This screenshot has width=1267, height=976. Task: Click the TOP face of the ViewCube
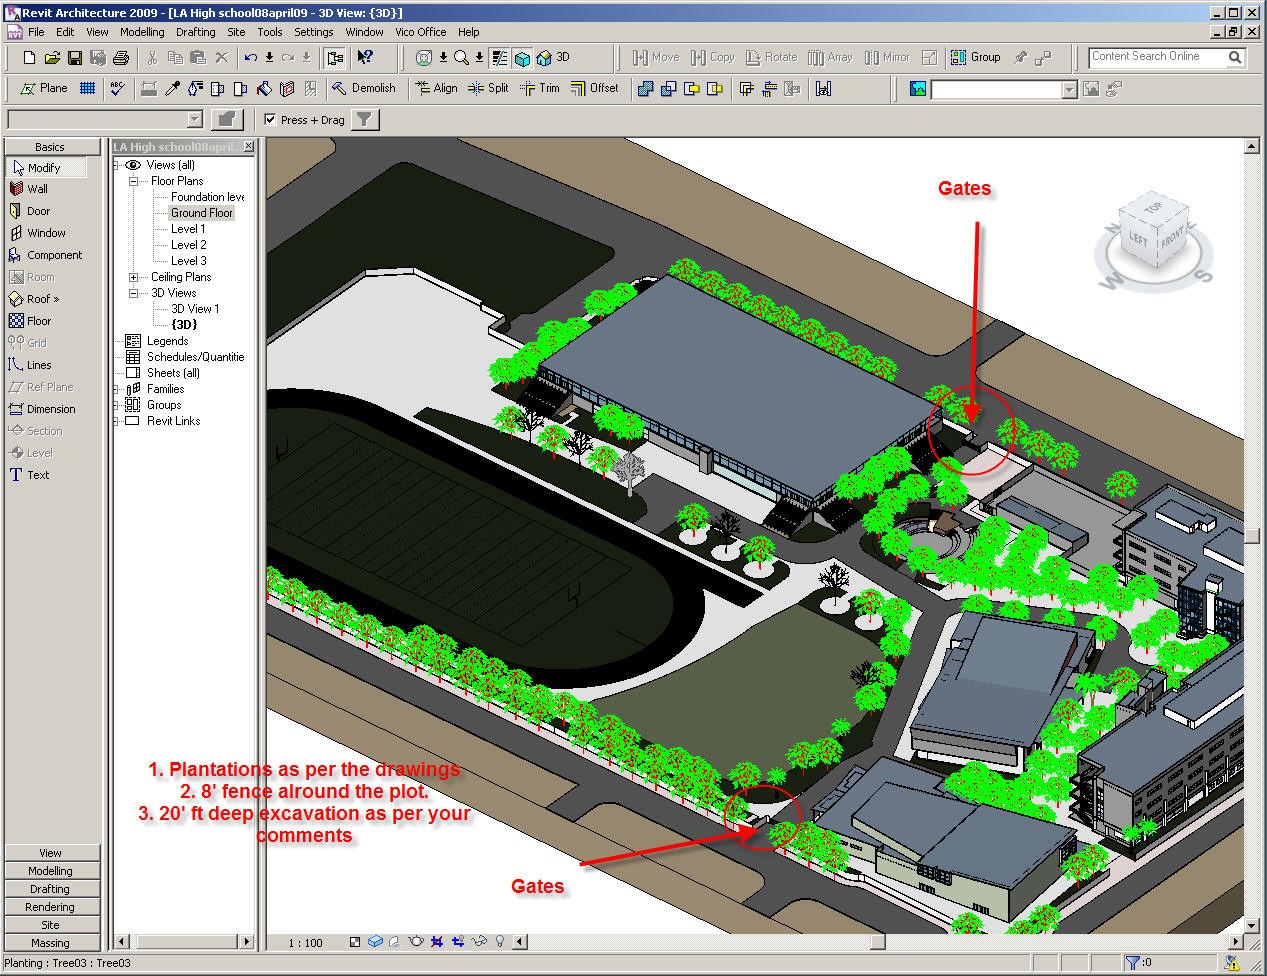pyautogui.click(x=1152, y=208)
